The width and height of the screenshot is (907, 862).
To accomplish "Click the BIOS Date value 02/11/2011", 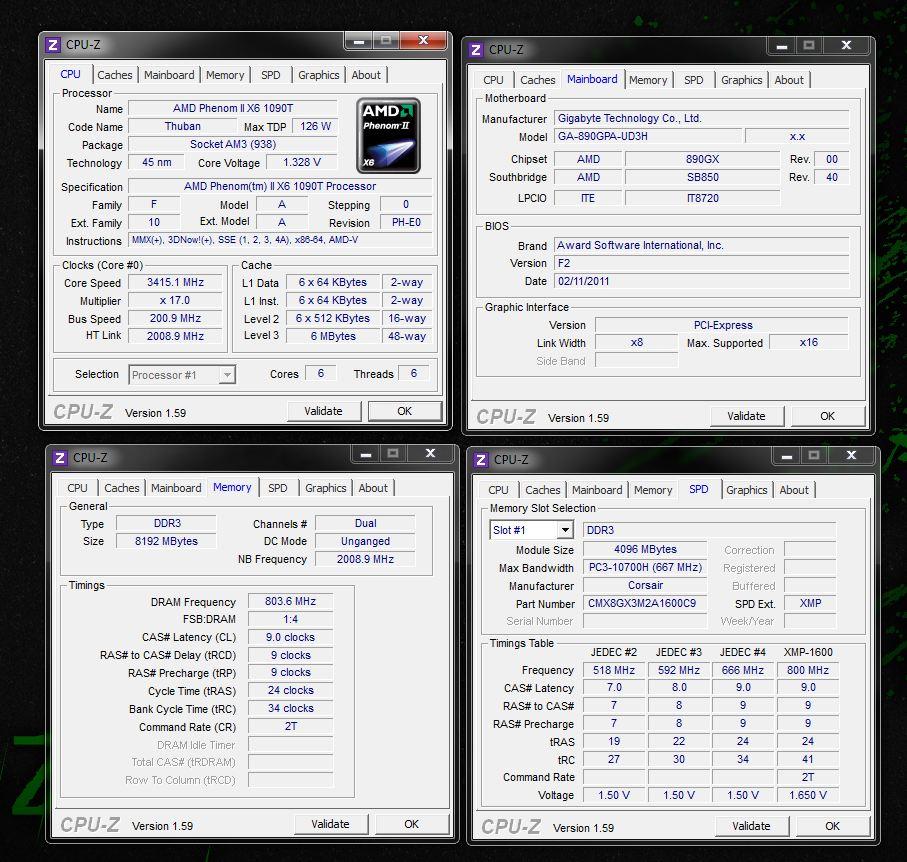I will (702, 281).
